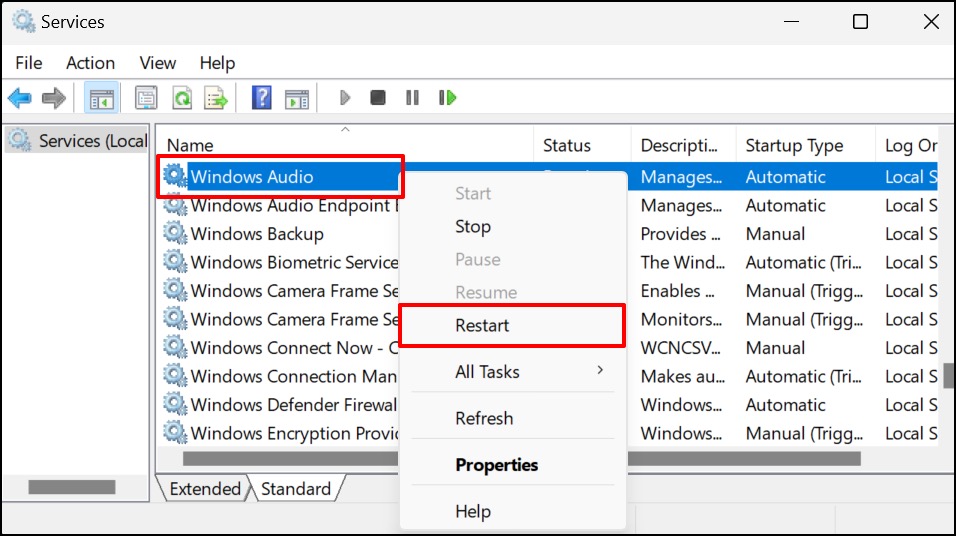The image size is (956, 536).
Task: Expand the All Tasks submenu arrow
Action: click(601, 370)
